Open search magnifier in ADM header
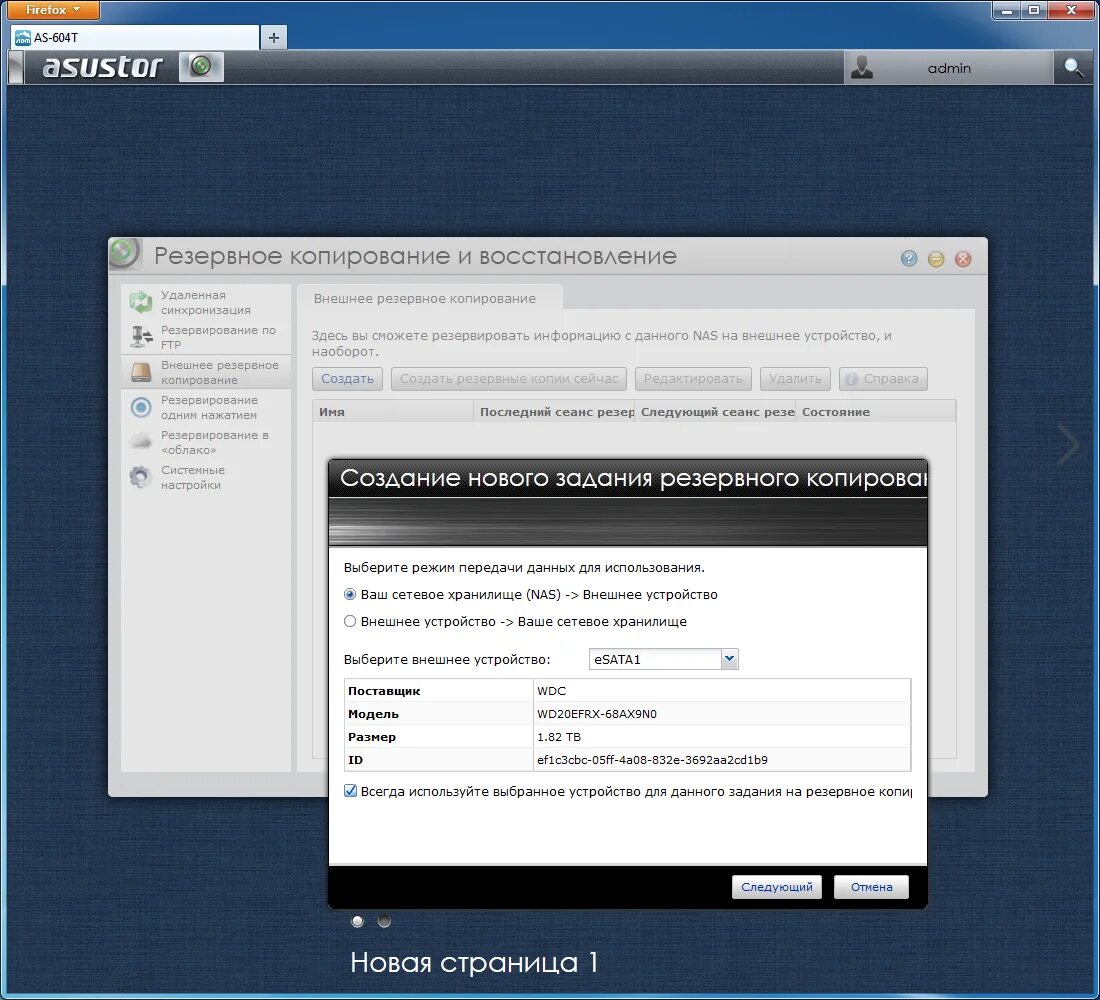1100x1000 pixels. pyautogui.click(x=1073, y=67)
